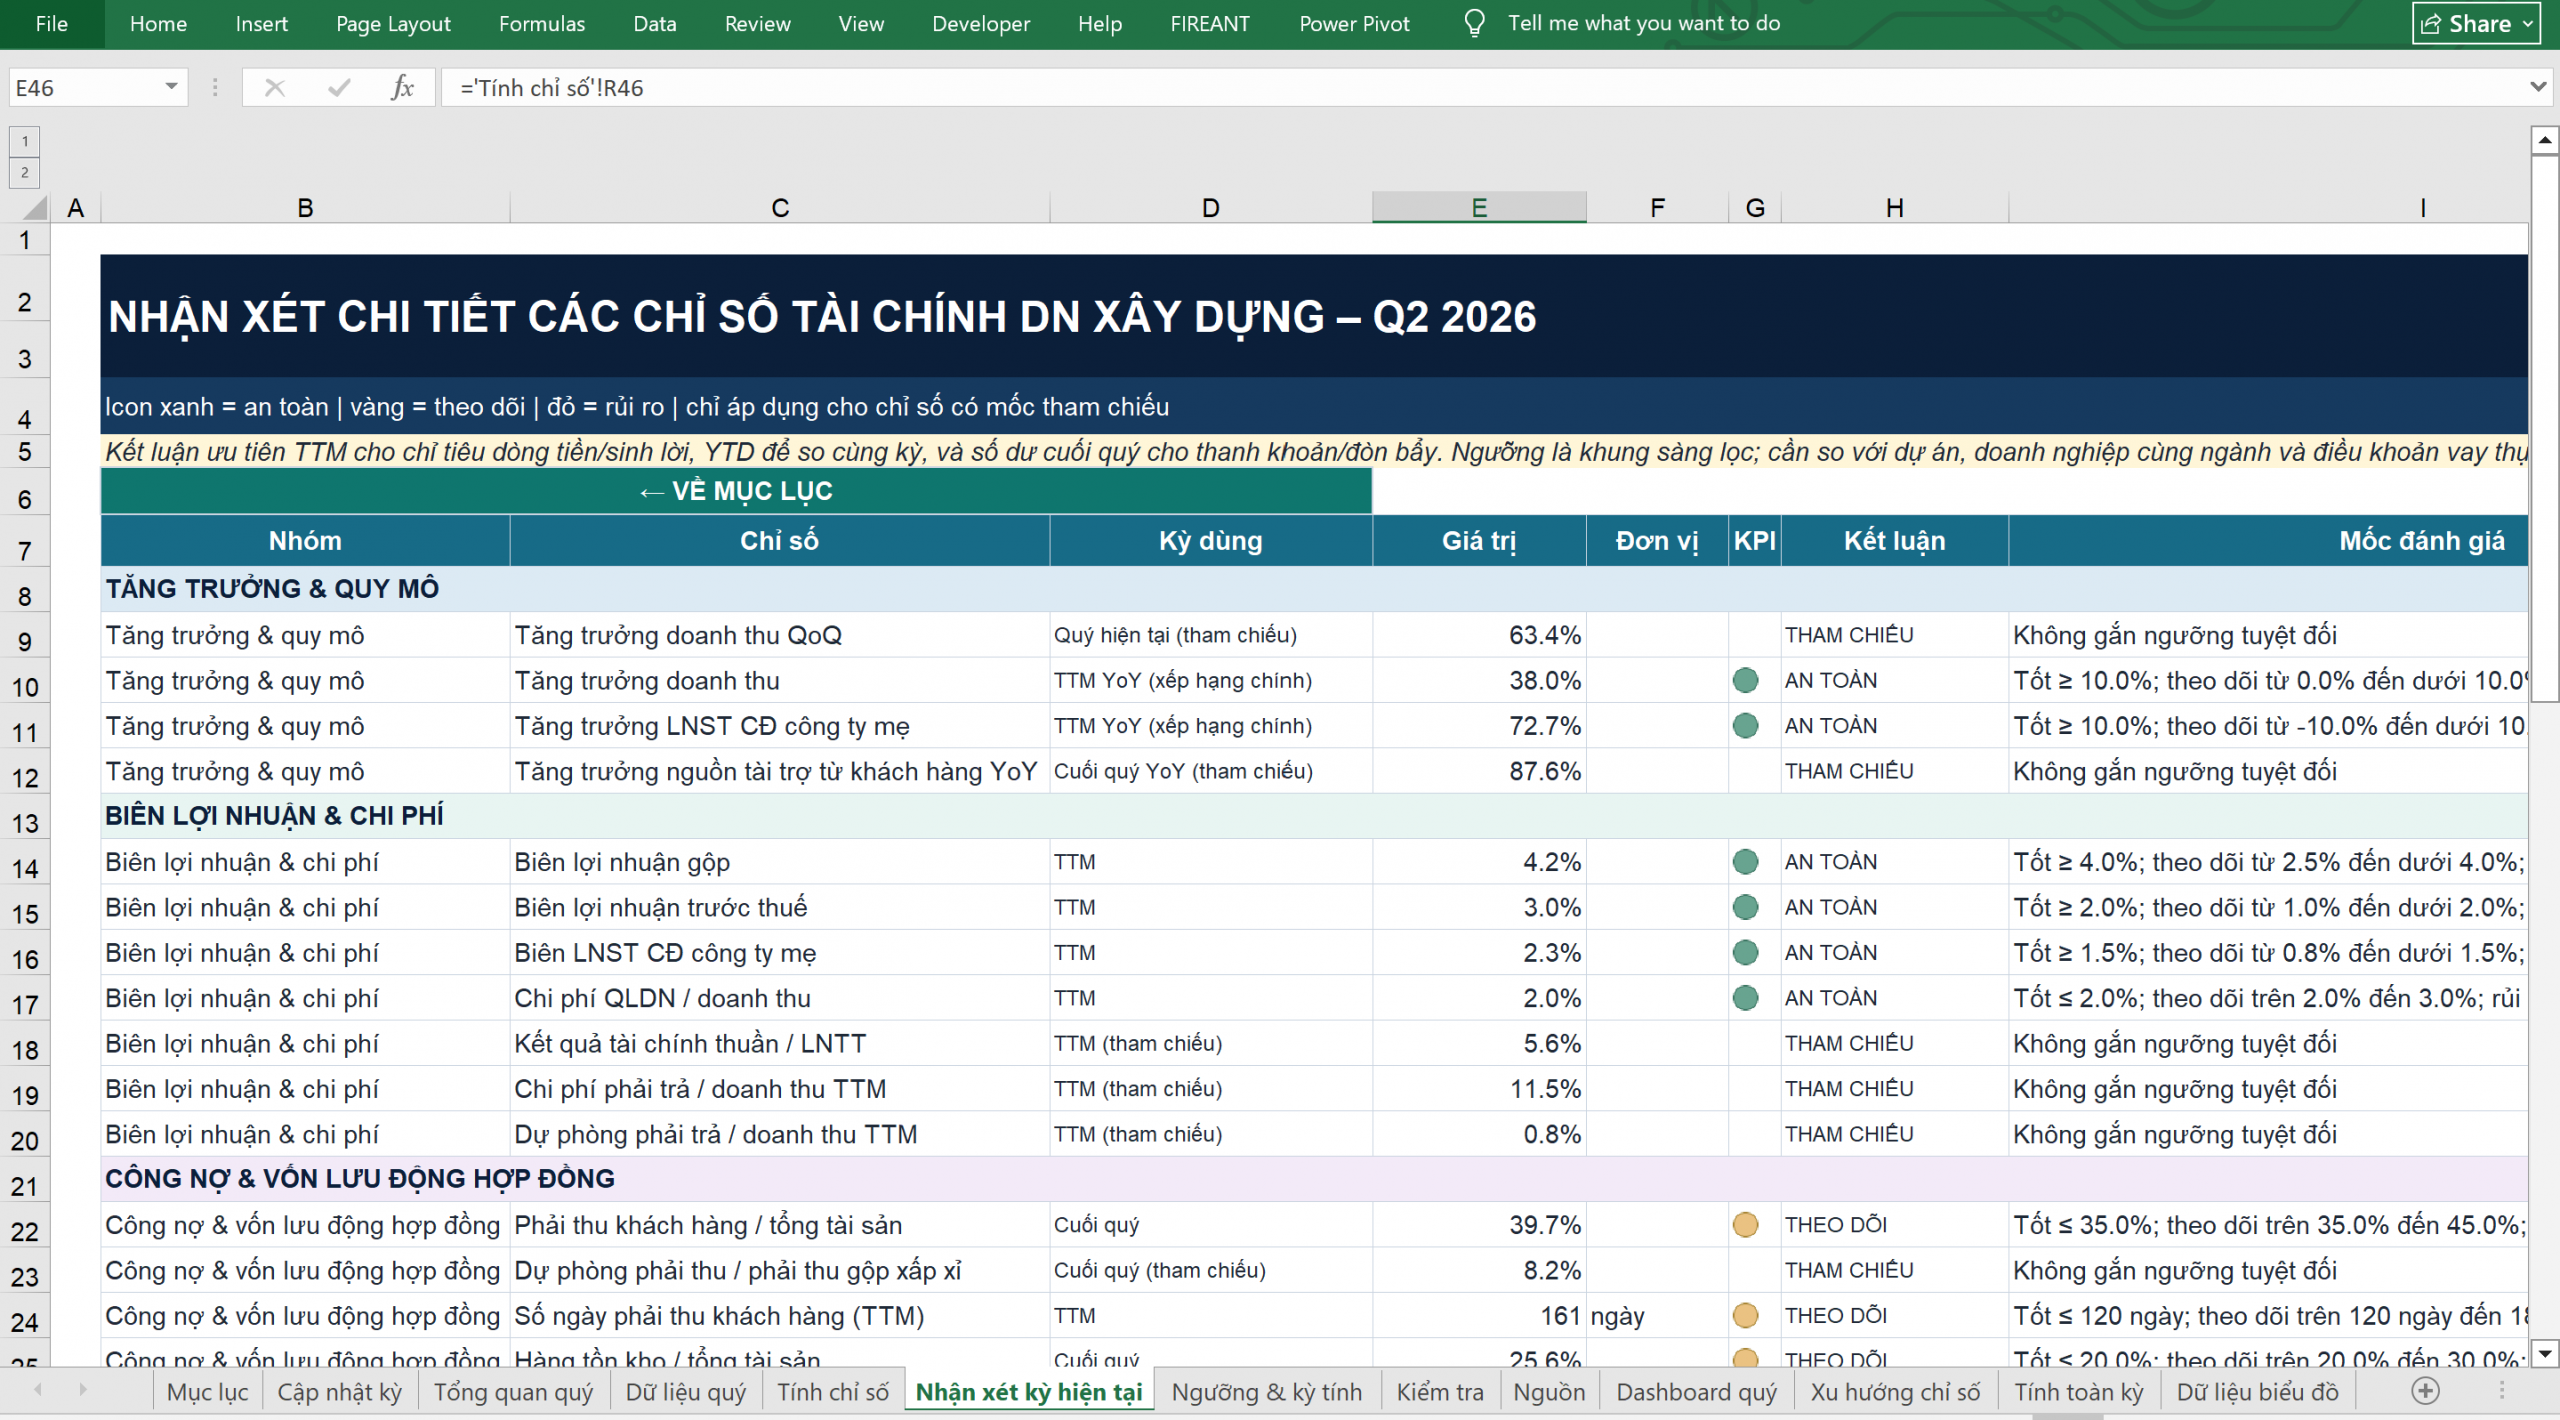The width and height of the screenshot is (2560, 1420).
Task: Click the Cancel X icon in formula bar
Action: pos(275,88)
